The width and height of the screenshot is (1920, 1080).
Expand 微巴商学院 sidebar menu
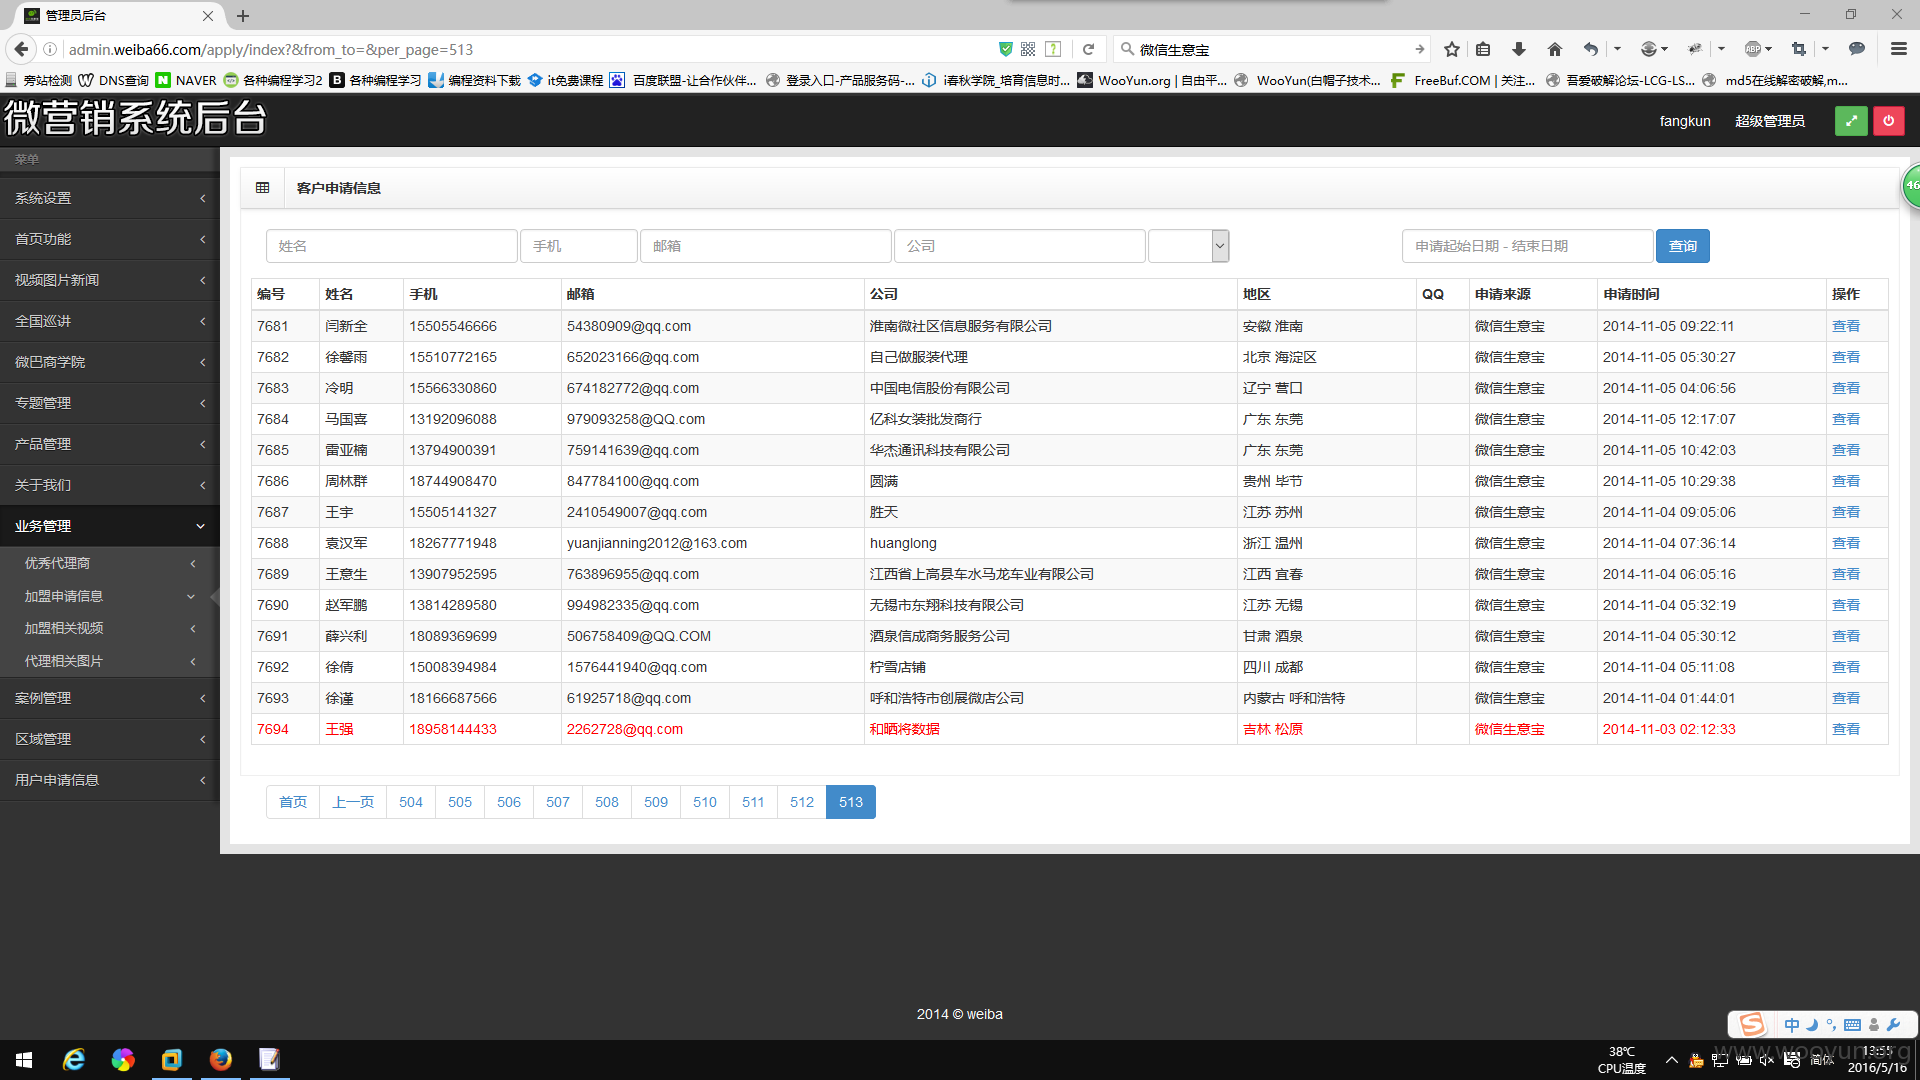[x=110, y=362]
